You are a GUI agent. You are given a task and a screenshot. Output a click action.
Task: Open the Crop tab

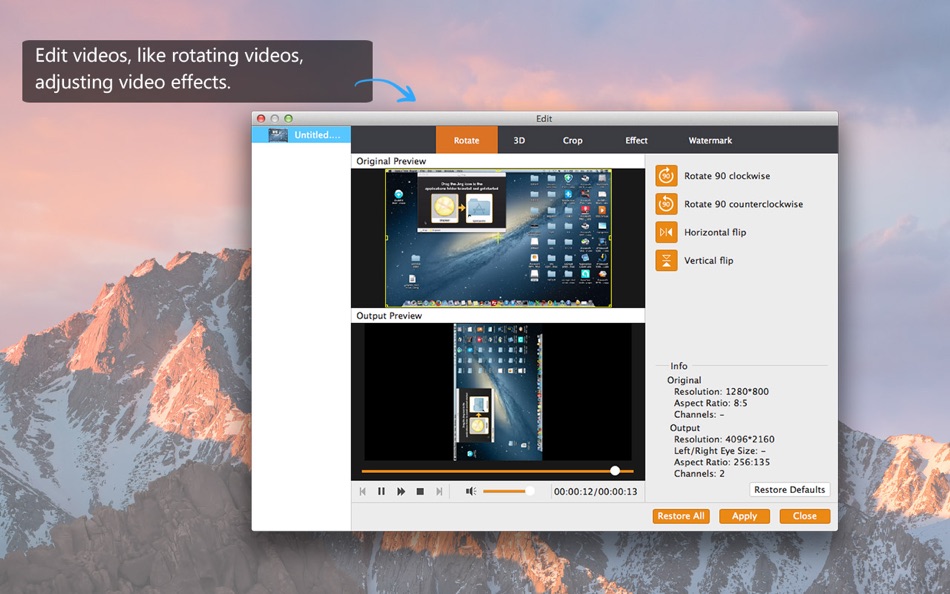(572, 140)
